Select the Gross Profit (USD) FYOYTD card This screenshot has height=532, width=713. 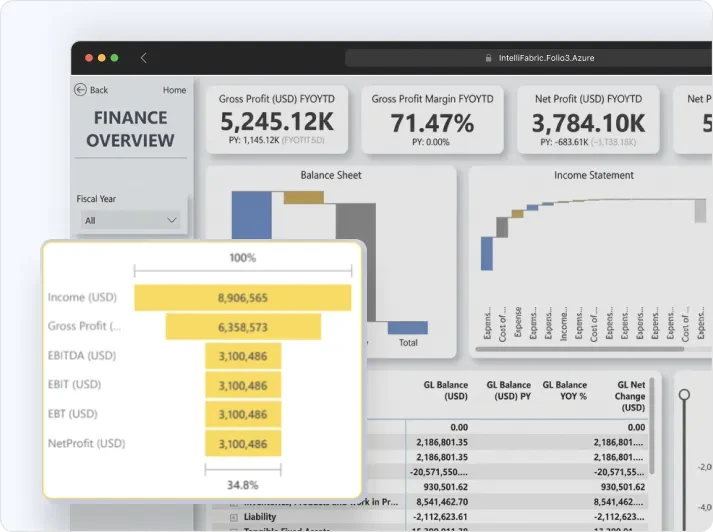click(x=277, y=120)
